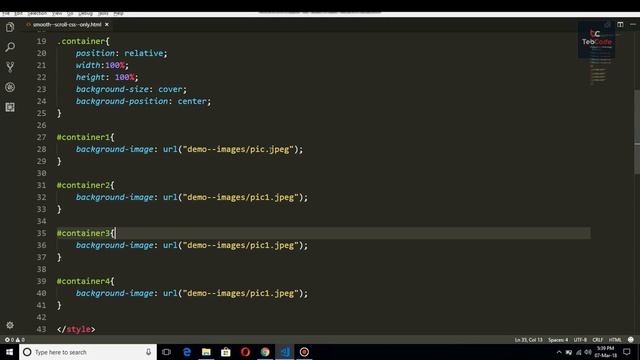640x360 pixels.
Task: Click the volume speaker icon in system tray
Action: click(588, 352)
